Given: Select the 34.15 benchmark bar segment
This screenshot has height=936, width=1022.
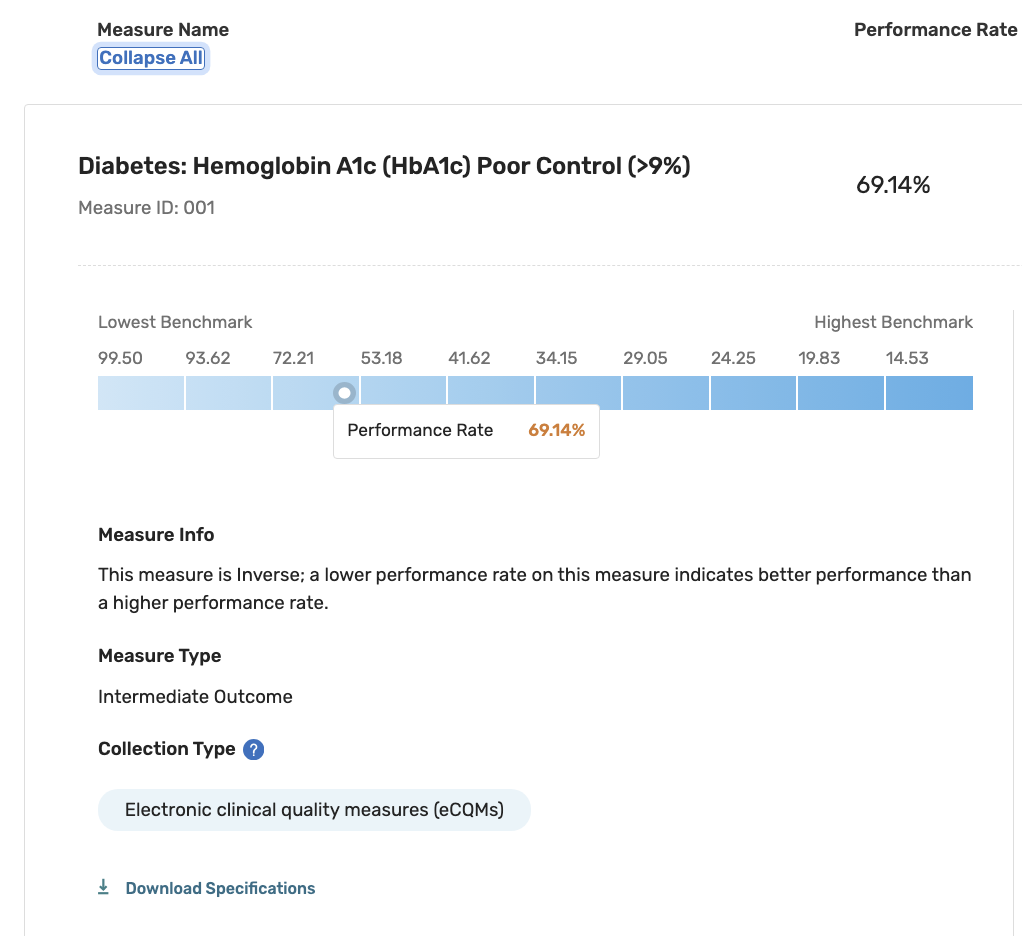Looking at the screenshot, I should (x=578, y=393).
